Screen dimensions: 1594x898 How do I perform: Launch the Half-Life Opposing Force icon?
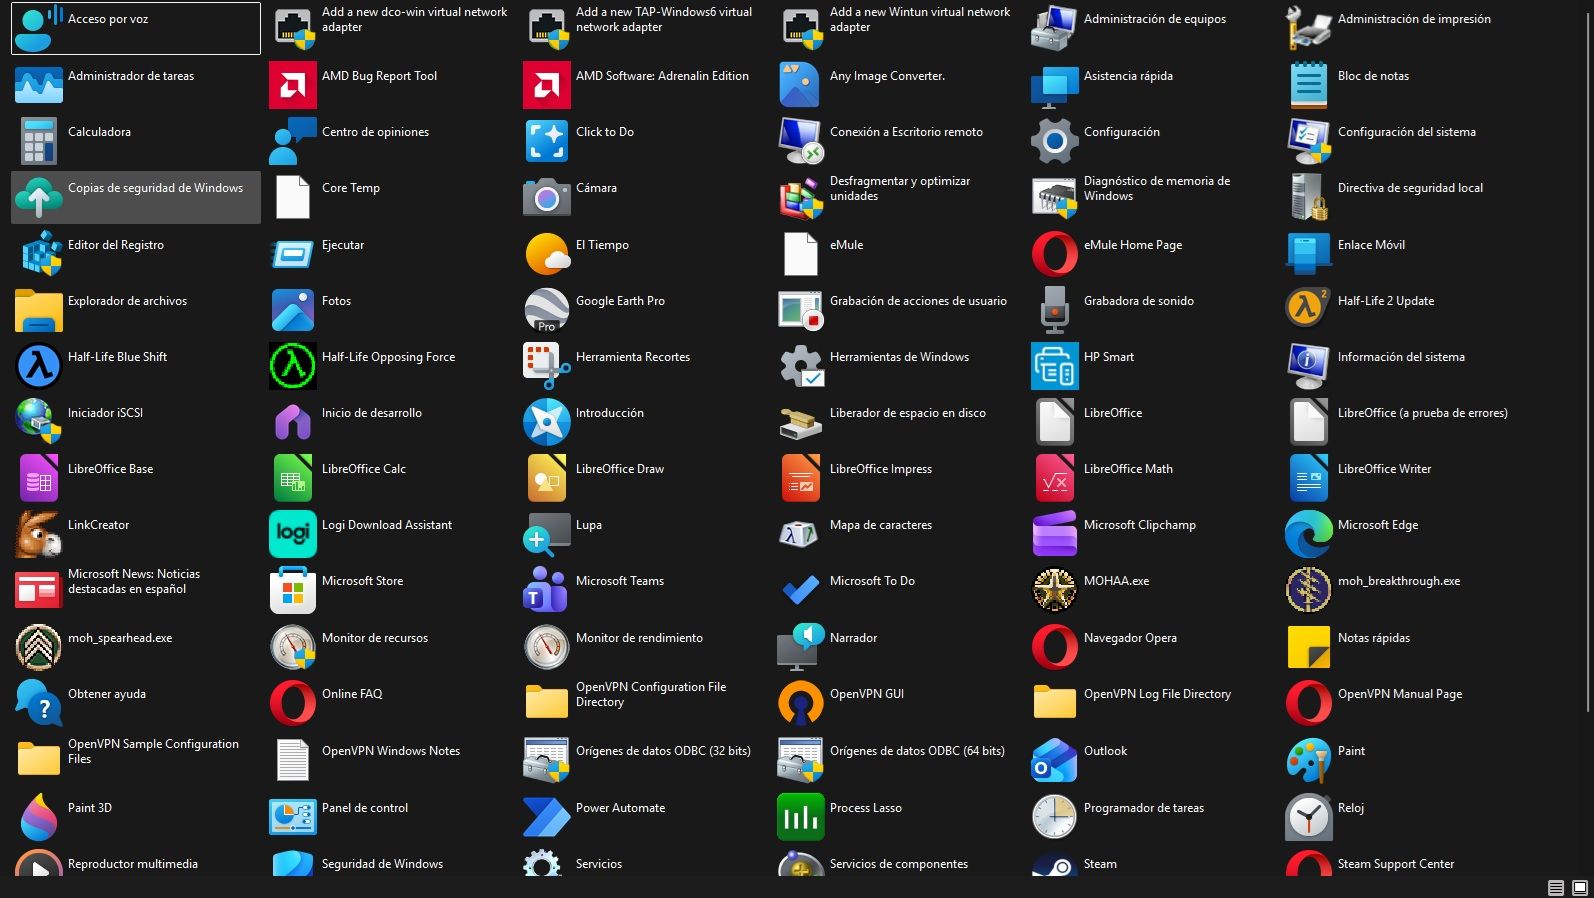coord(293,366)
